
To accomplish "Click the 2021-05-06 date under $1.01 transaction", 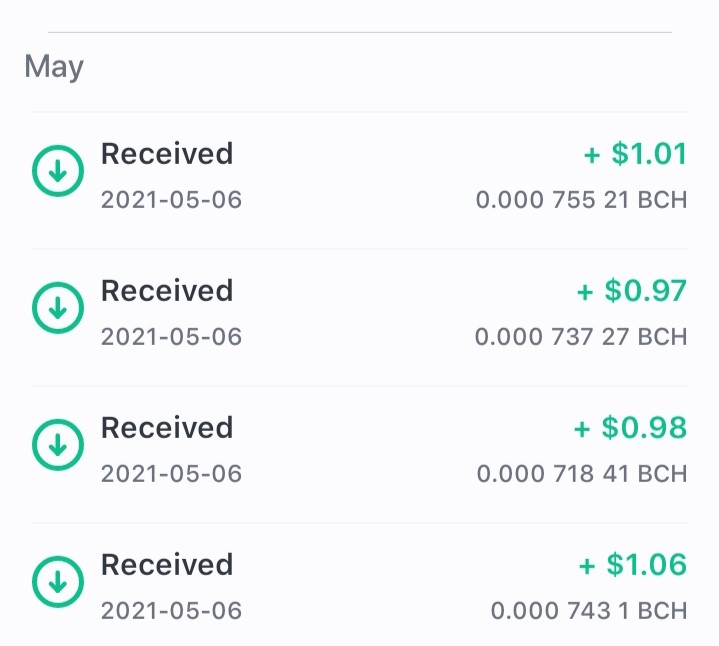I will (x=171, y=200).
